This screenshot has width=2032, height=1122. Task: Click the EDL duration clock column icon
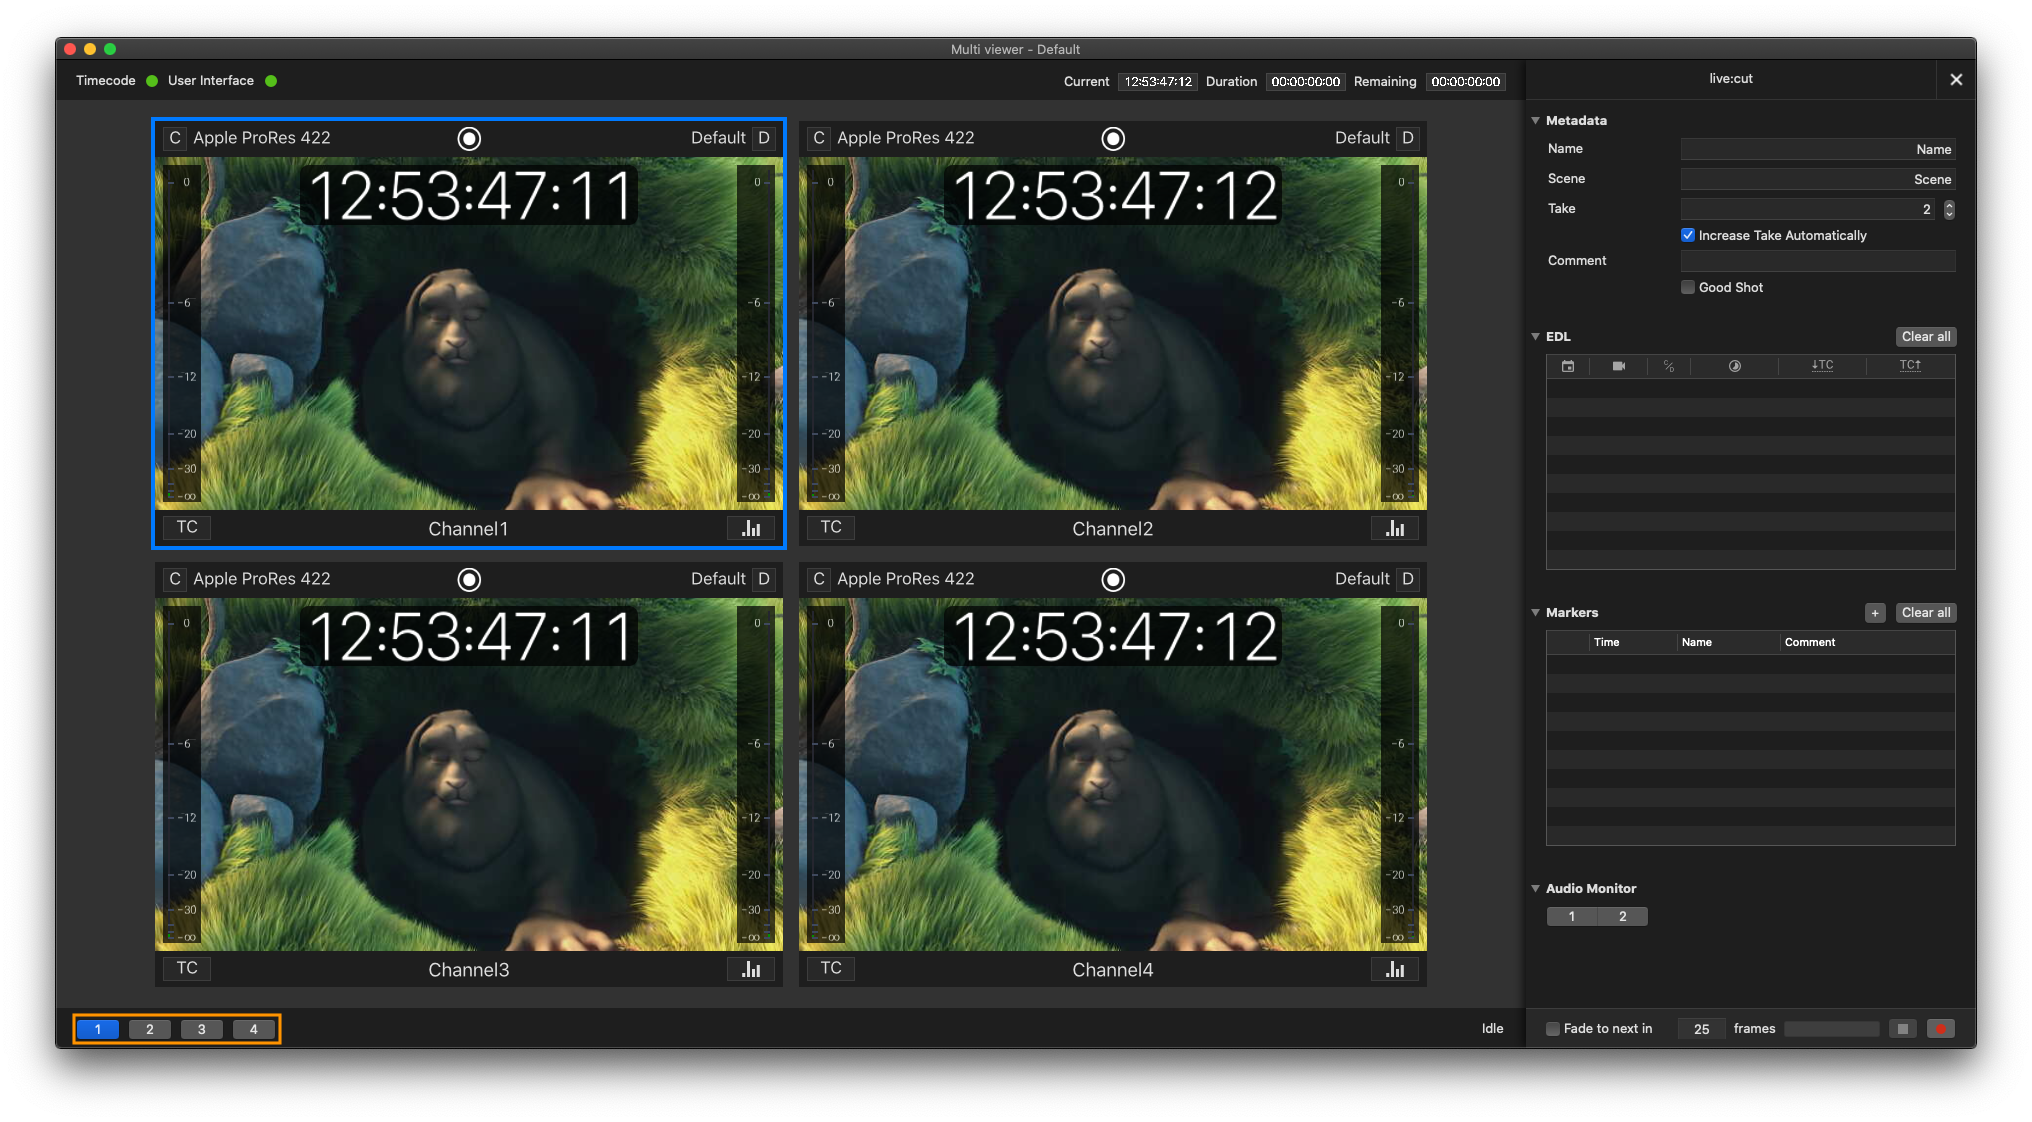(x=1735, y=366)
